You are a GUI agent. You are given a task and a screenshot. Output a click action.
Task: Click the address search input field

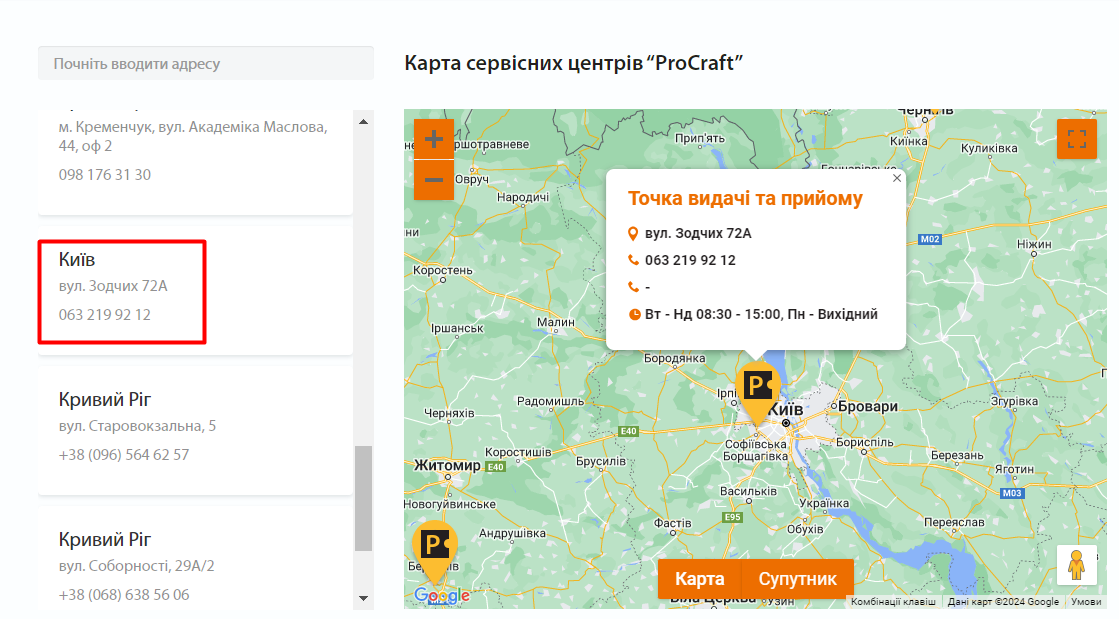(x=206, y=64)
